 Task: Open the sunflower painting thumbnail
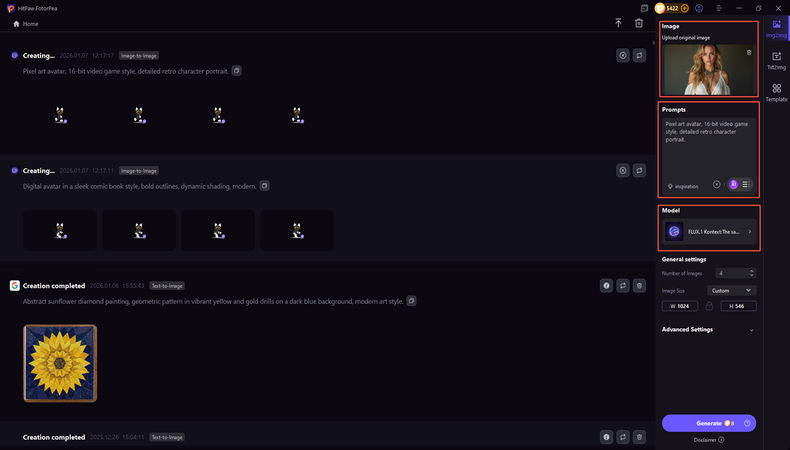click(x=60, y=363)
